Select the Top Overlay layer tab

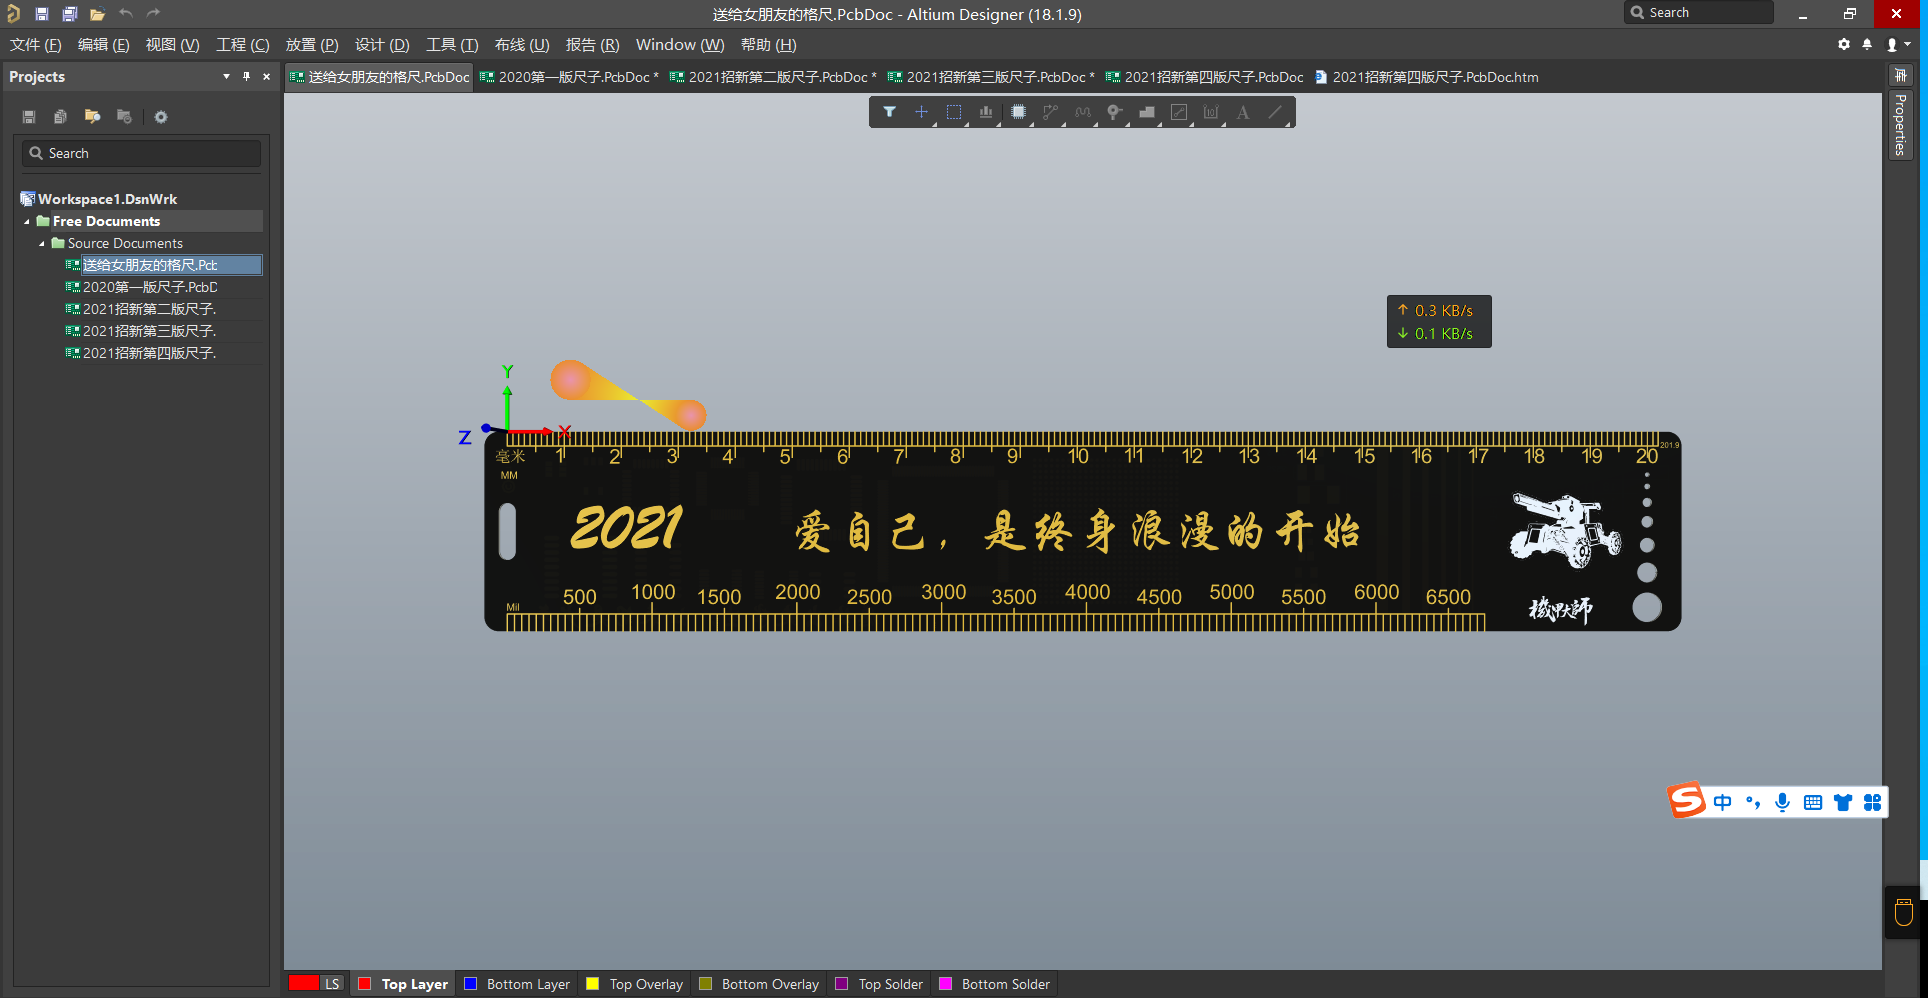[635, 984]
